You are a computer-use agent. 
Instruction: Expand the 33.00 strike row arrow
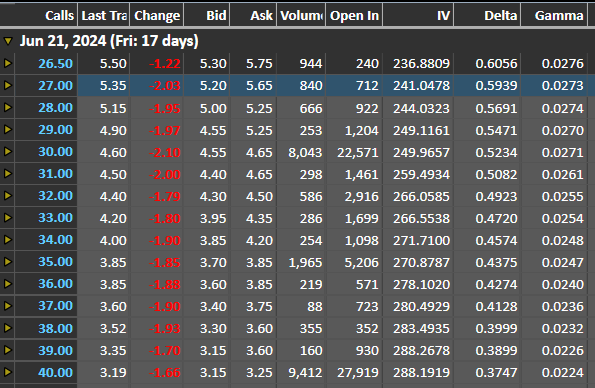(8, 218)
